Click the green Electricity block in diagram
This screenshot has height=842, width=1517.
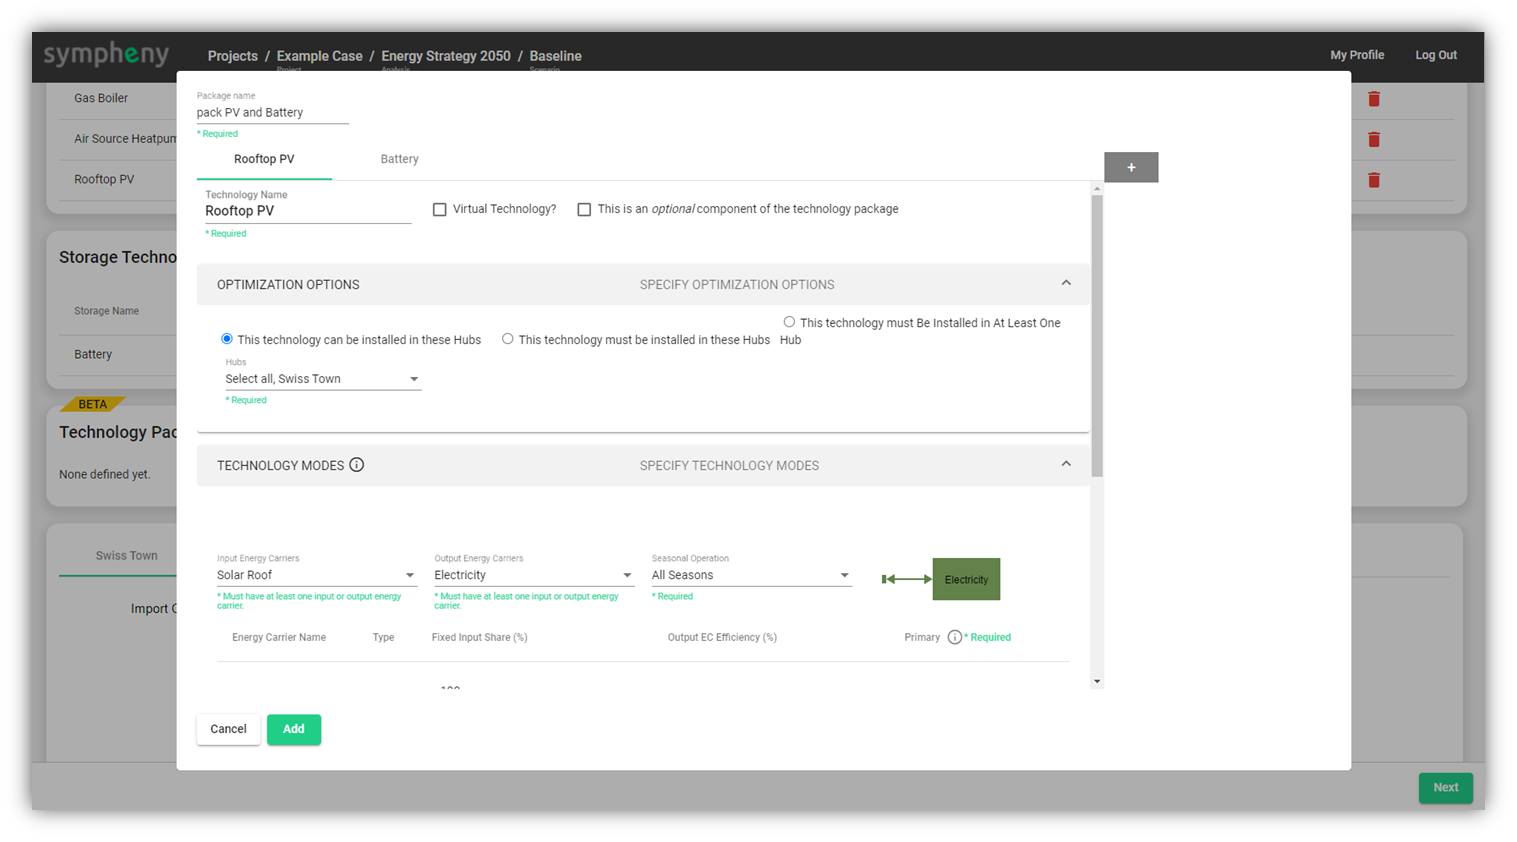(x=966, y=579)
